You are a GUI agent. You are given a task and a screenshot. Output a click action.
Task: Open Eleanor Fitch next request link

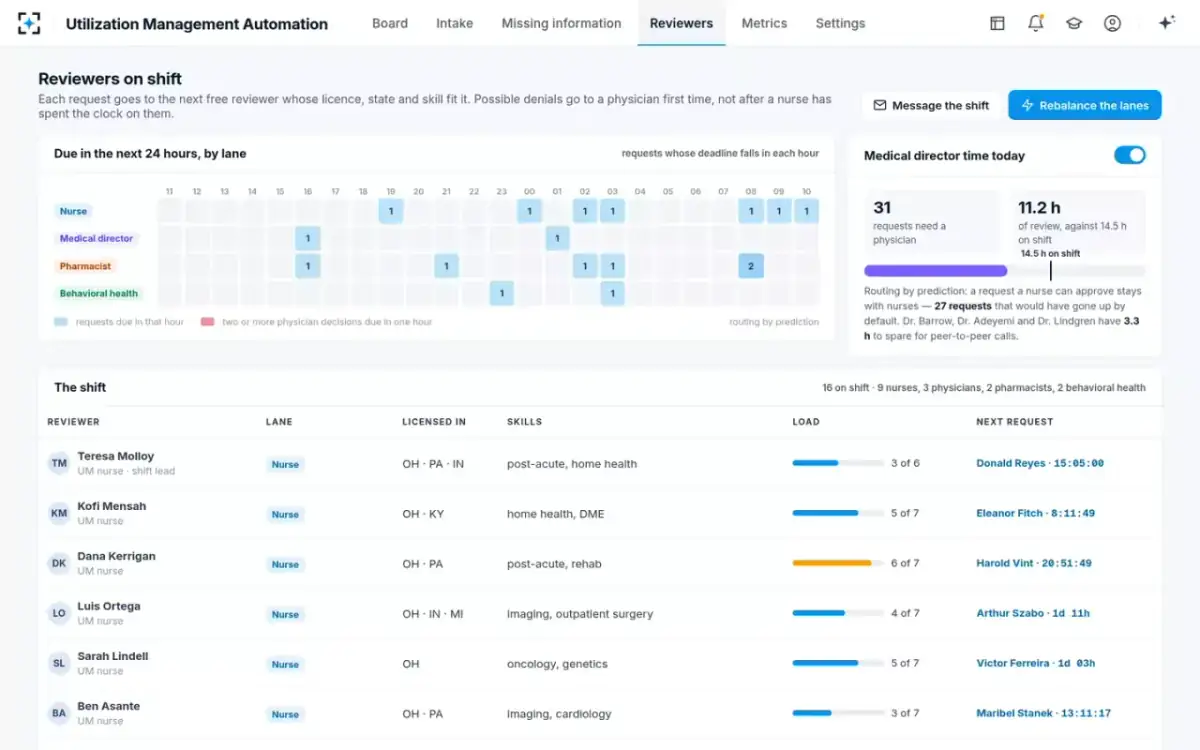1035,513
